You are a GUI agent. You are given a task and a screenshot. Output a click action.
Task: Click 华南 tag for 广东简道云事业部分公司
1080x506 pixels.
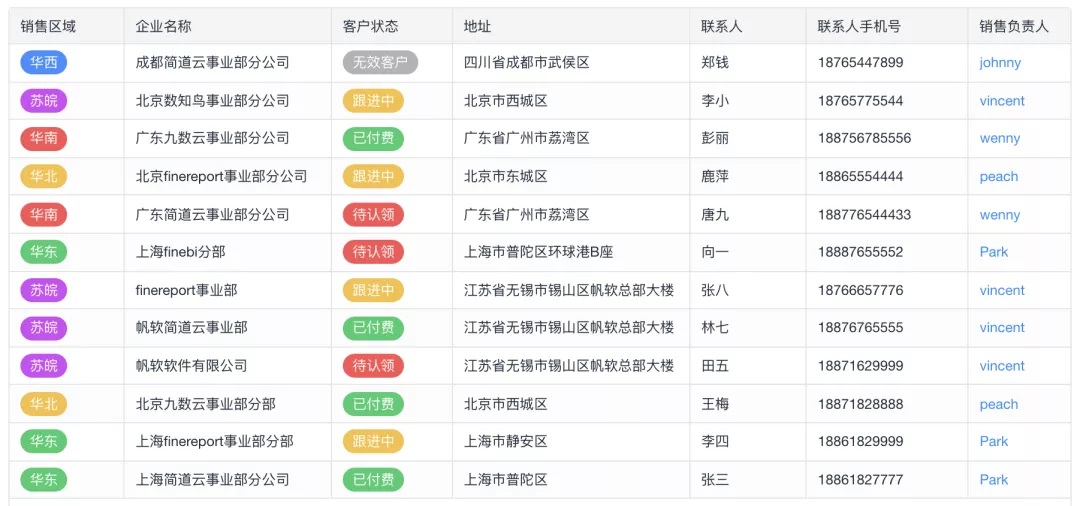(43, 214)
